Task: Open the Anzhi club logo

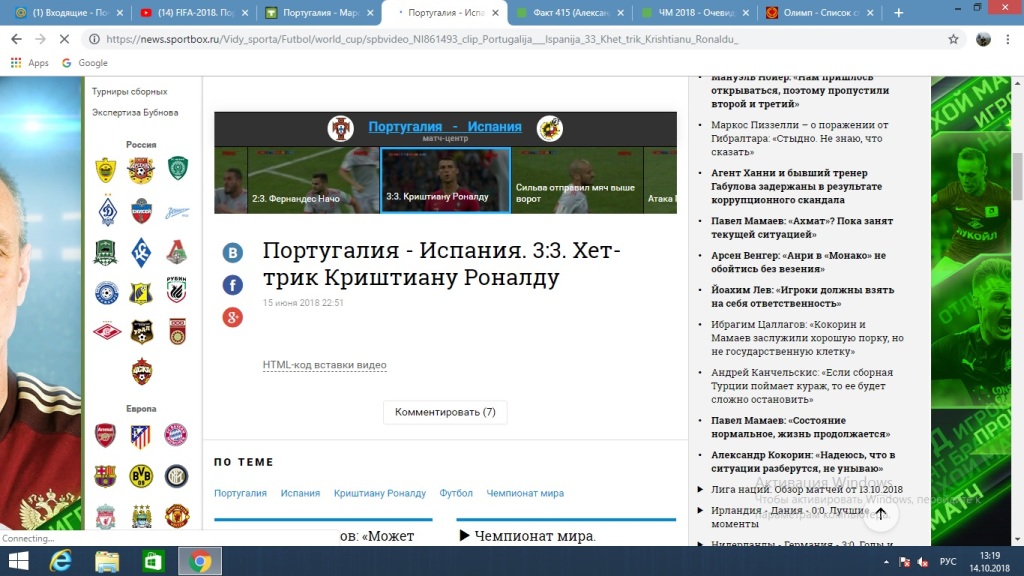Action: [105, 170]
